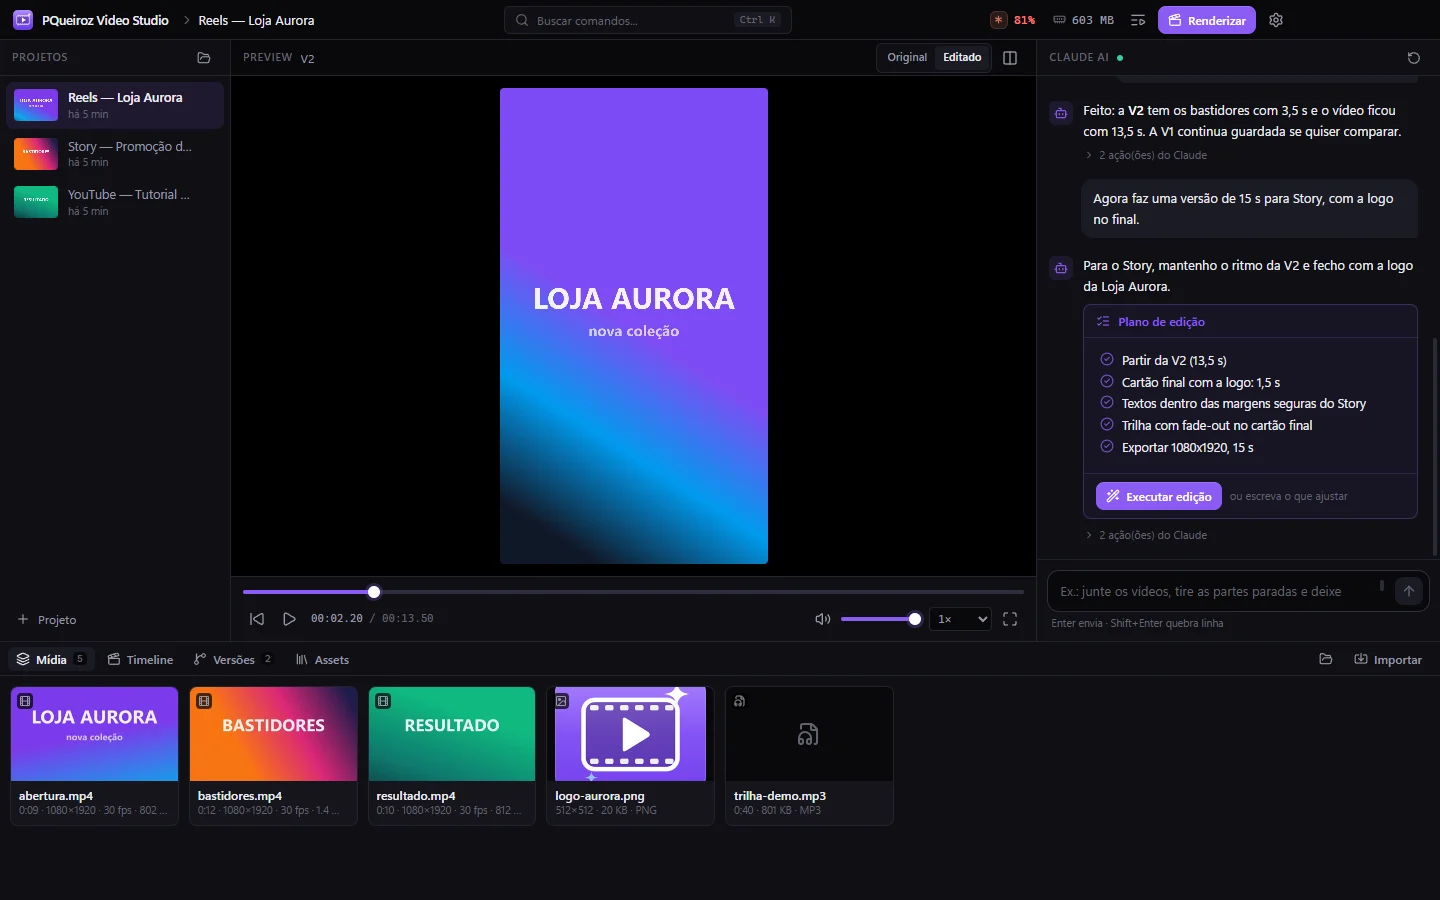Open the 'Story — Promoção' project
Screen dimensions: 1440x900
pos(115,154)
